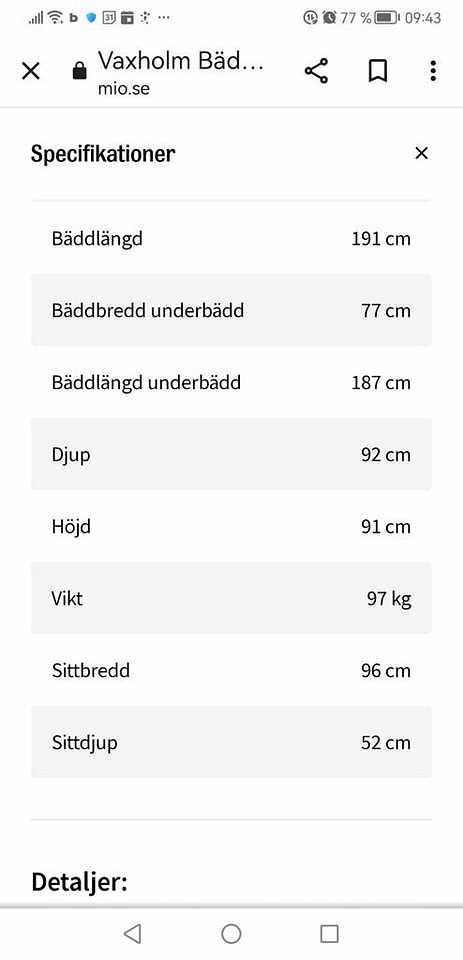
Task: Open the three-dot overflow menu
Action: click(x=433, y=71)
